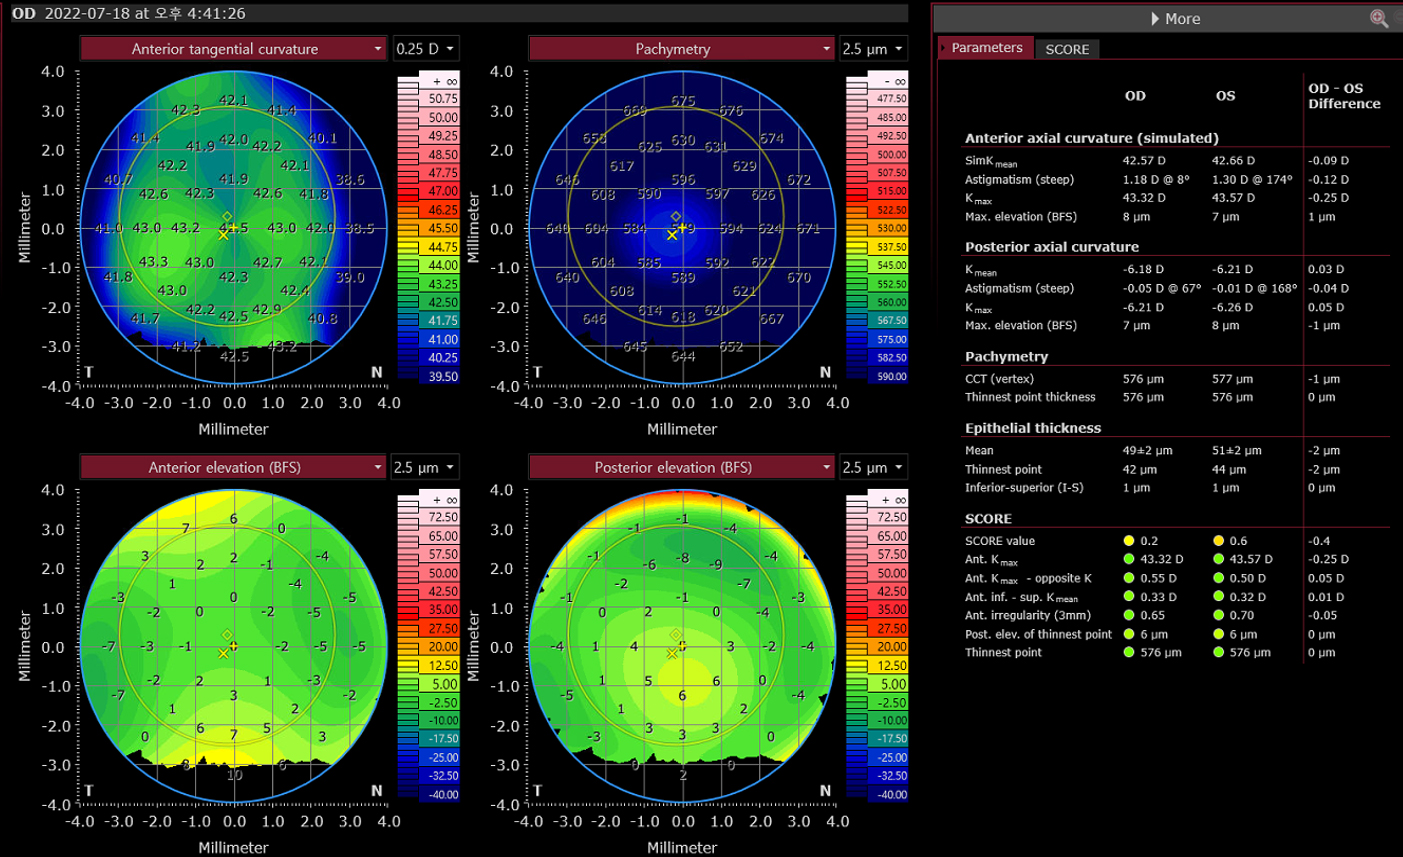Screen dimensions: 1403x857
Task: Click the Posterior axial curvature section heading
Action: [1052, 247]
